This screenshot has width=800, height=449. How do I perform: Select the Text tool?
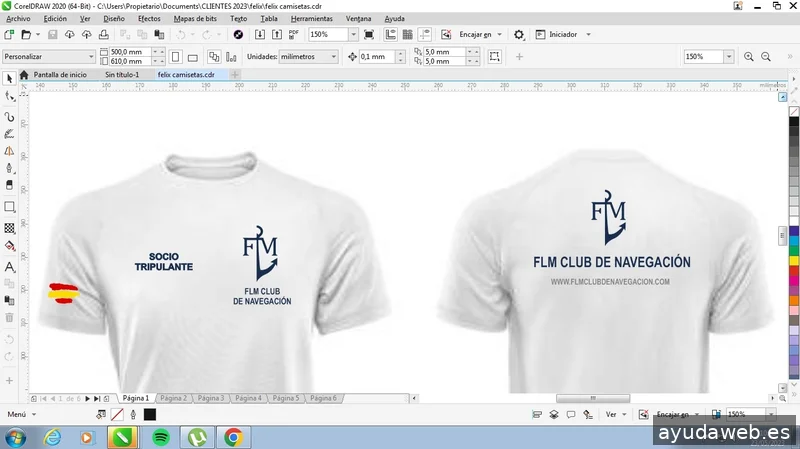point(9,267)
